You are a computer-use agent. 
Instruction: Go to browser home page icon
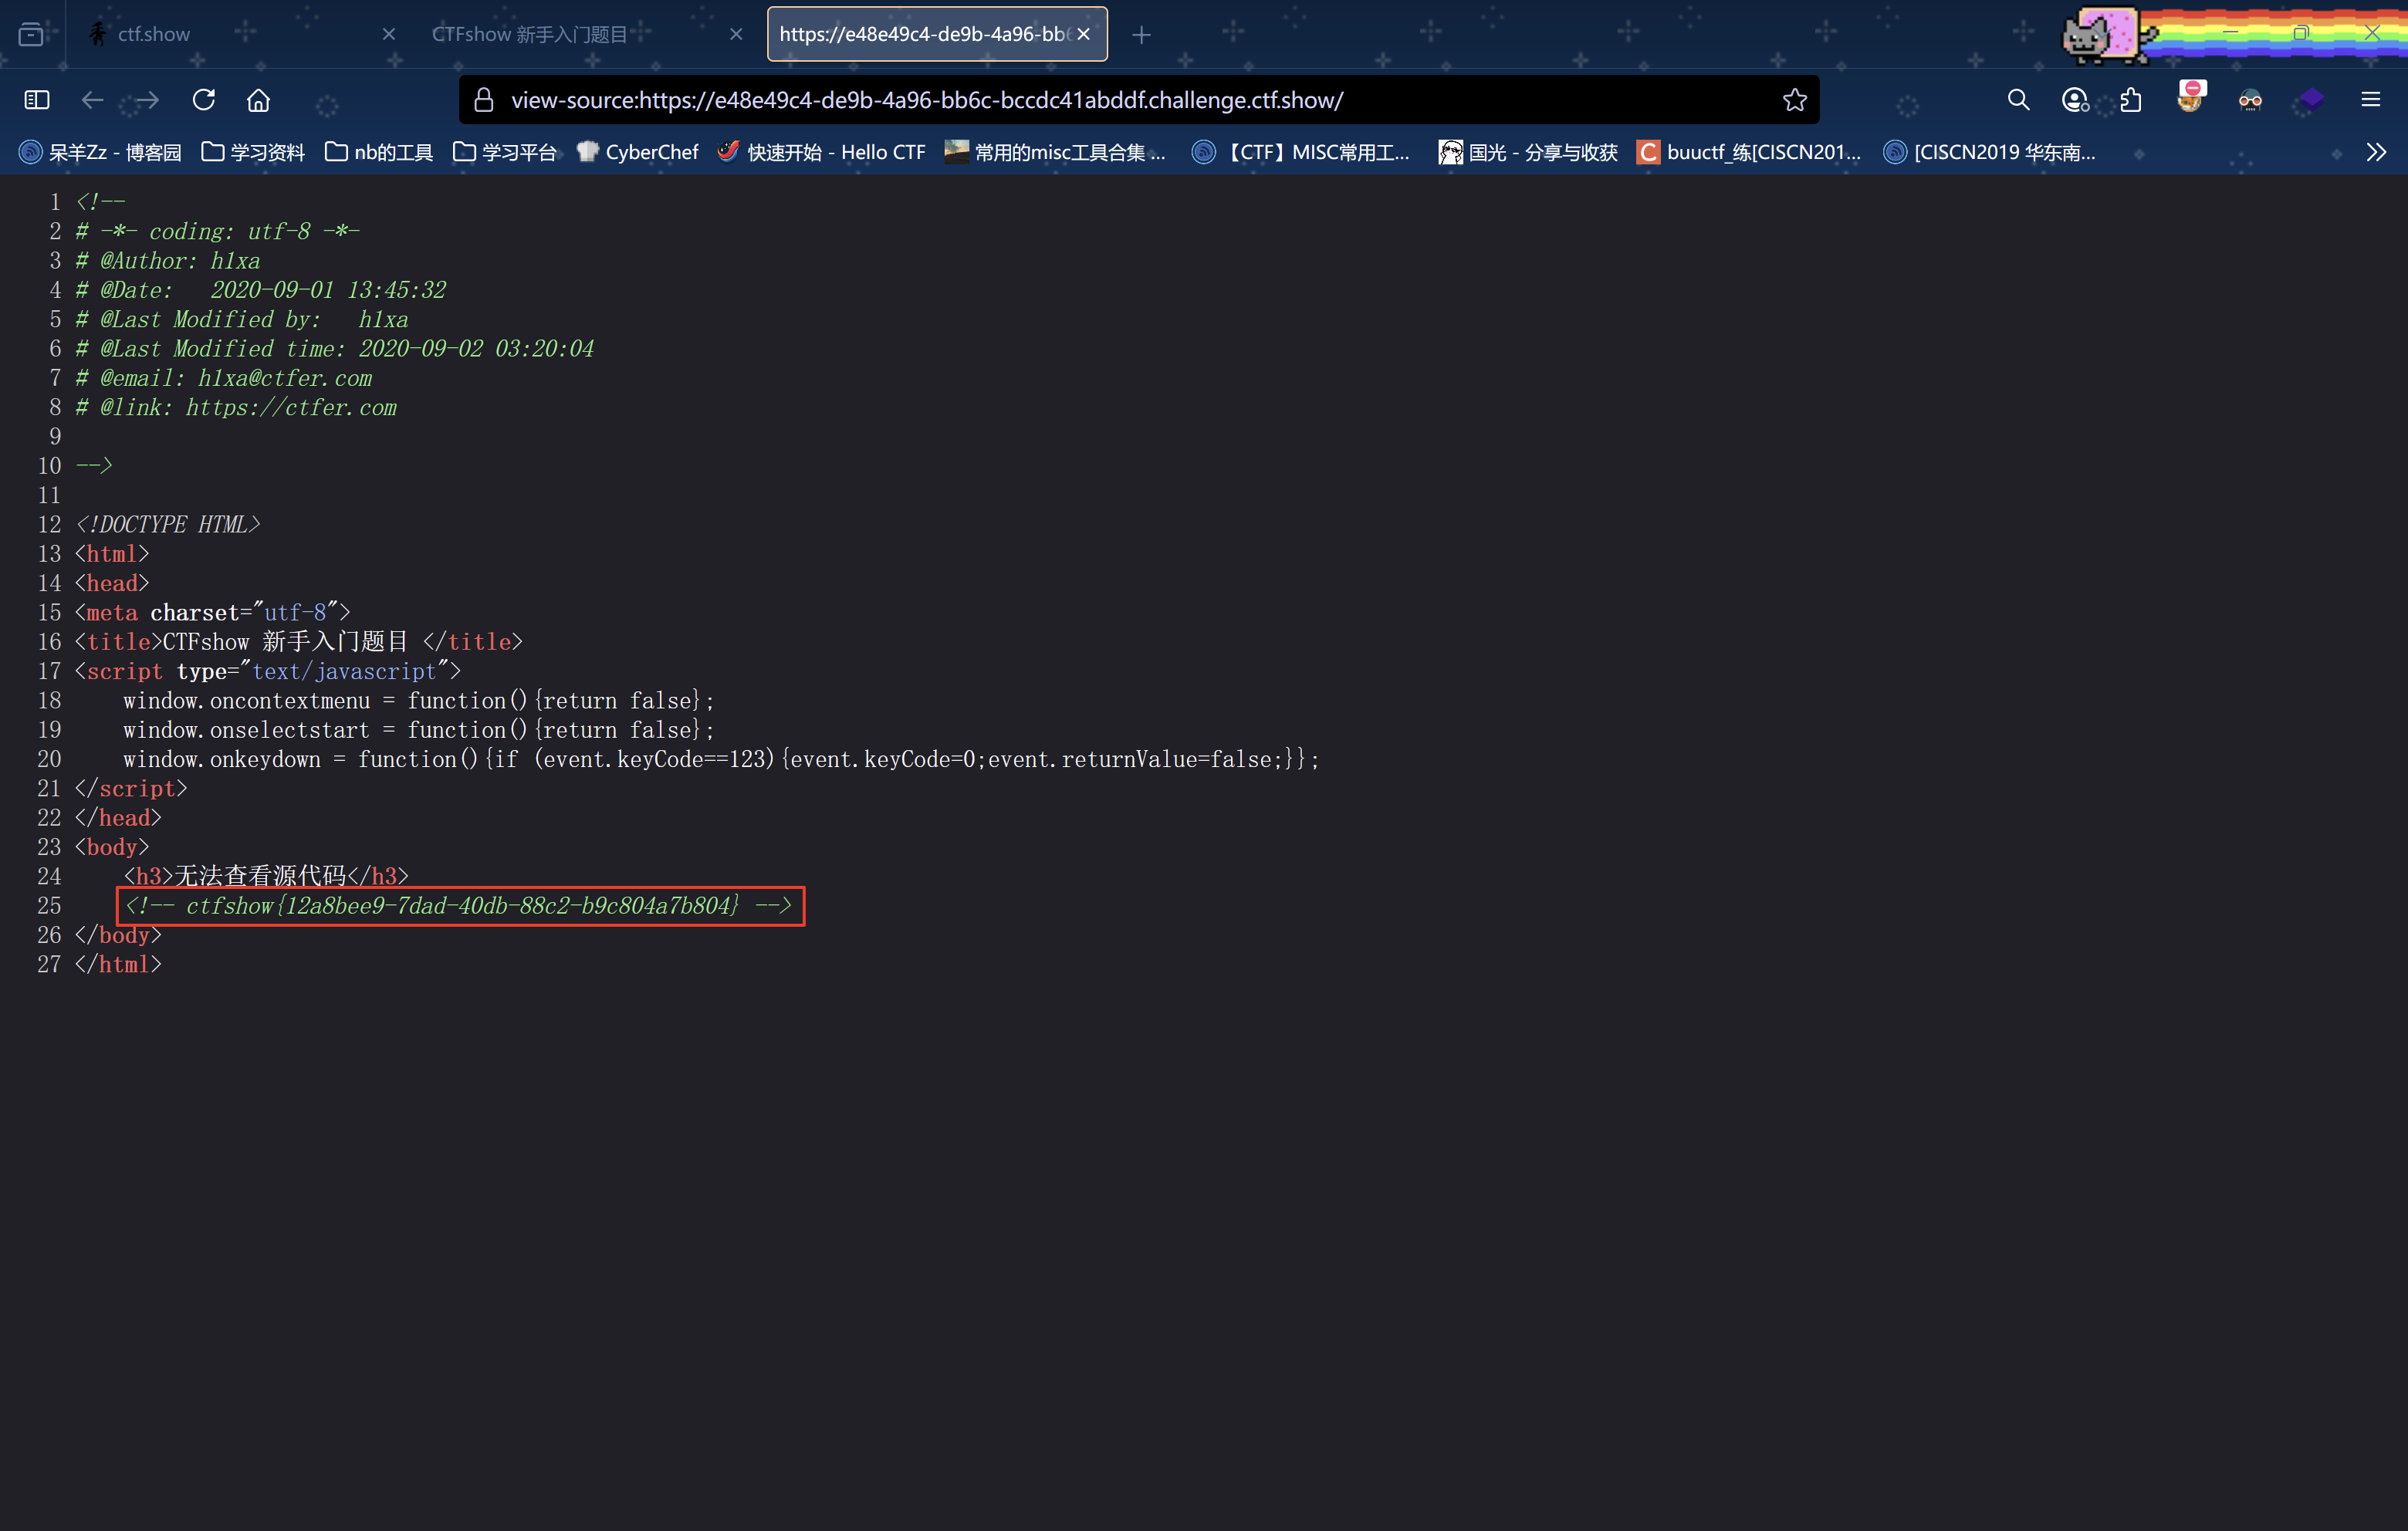coord(258,100)
